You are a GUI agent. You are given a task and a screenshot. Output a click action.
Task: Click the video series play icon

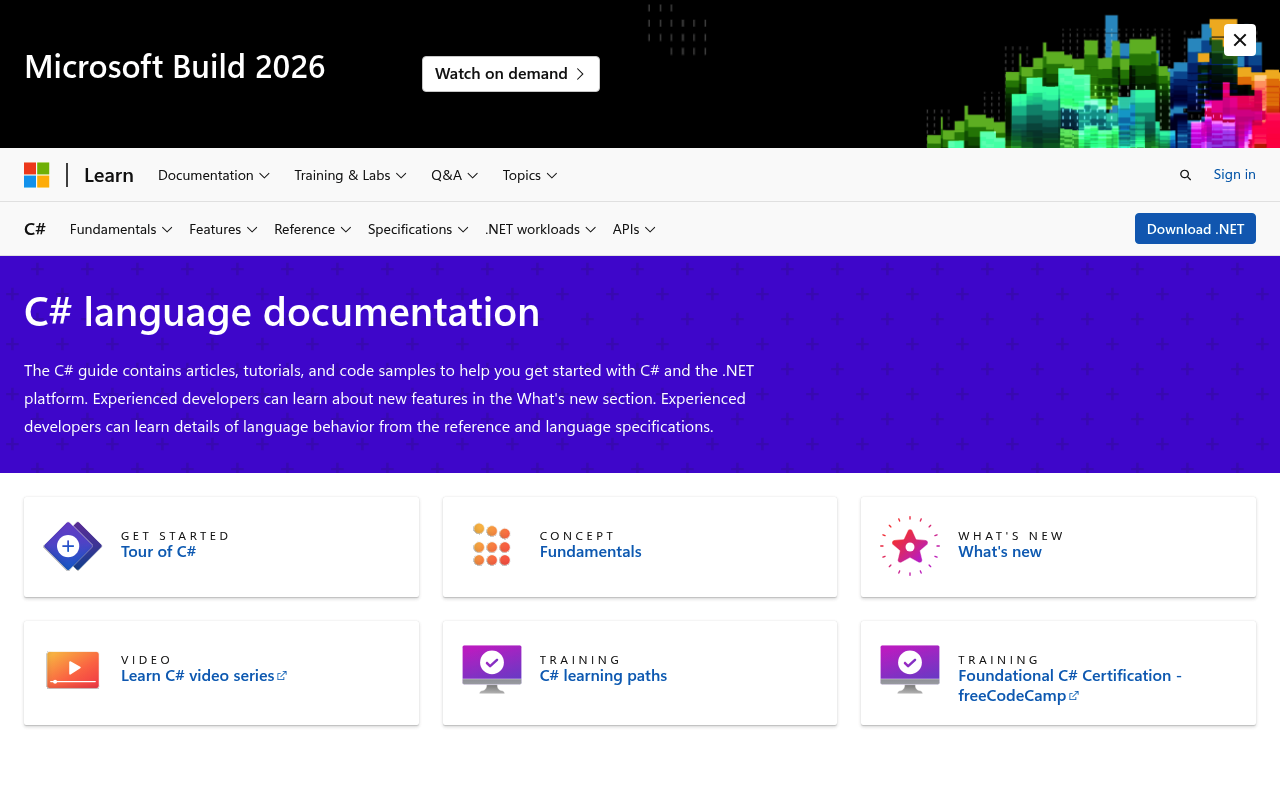(x=73, y=670)
